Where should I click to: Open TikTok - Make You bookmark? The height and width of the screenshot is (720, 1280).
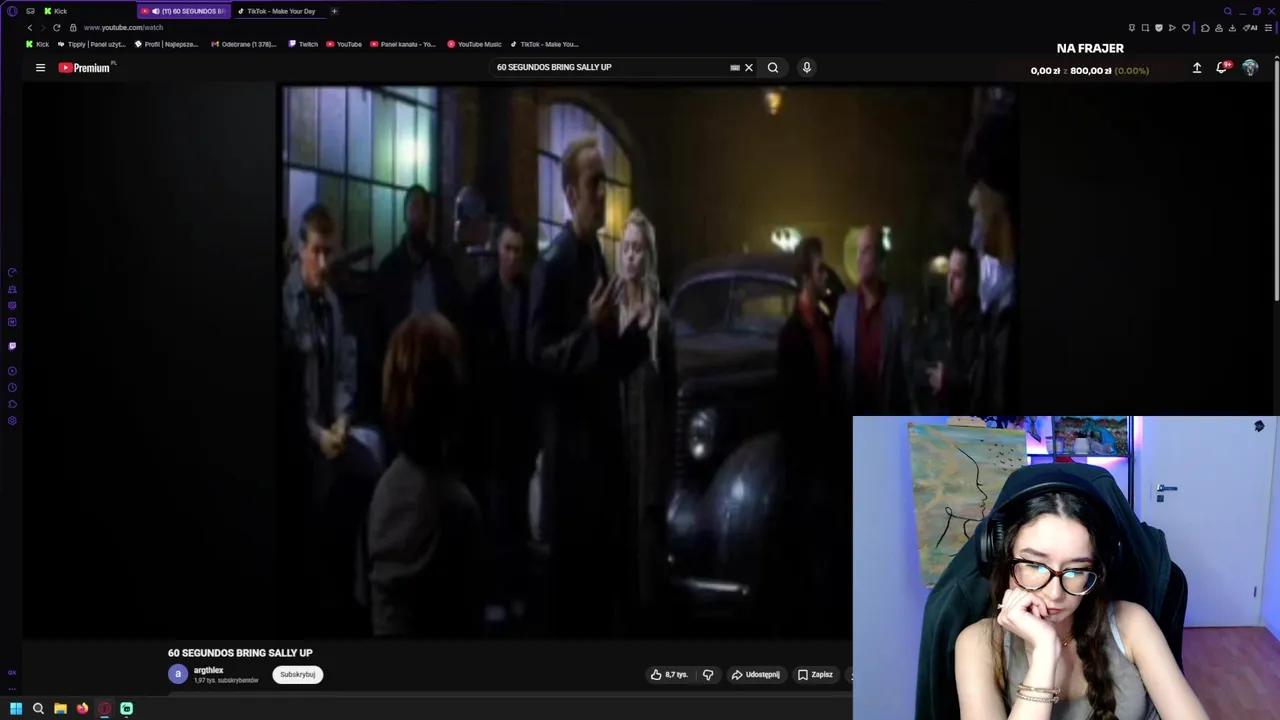click(x=545, y=44)
